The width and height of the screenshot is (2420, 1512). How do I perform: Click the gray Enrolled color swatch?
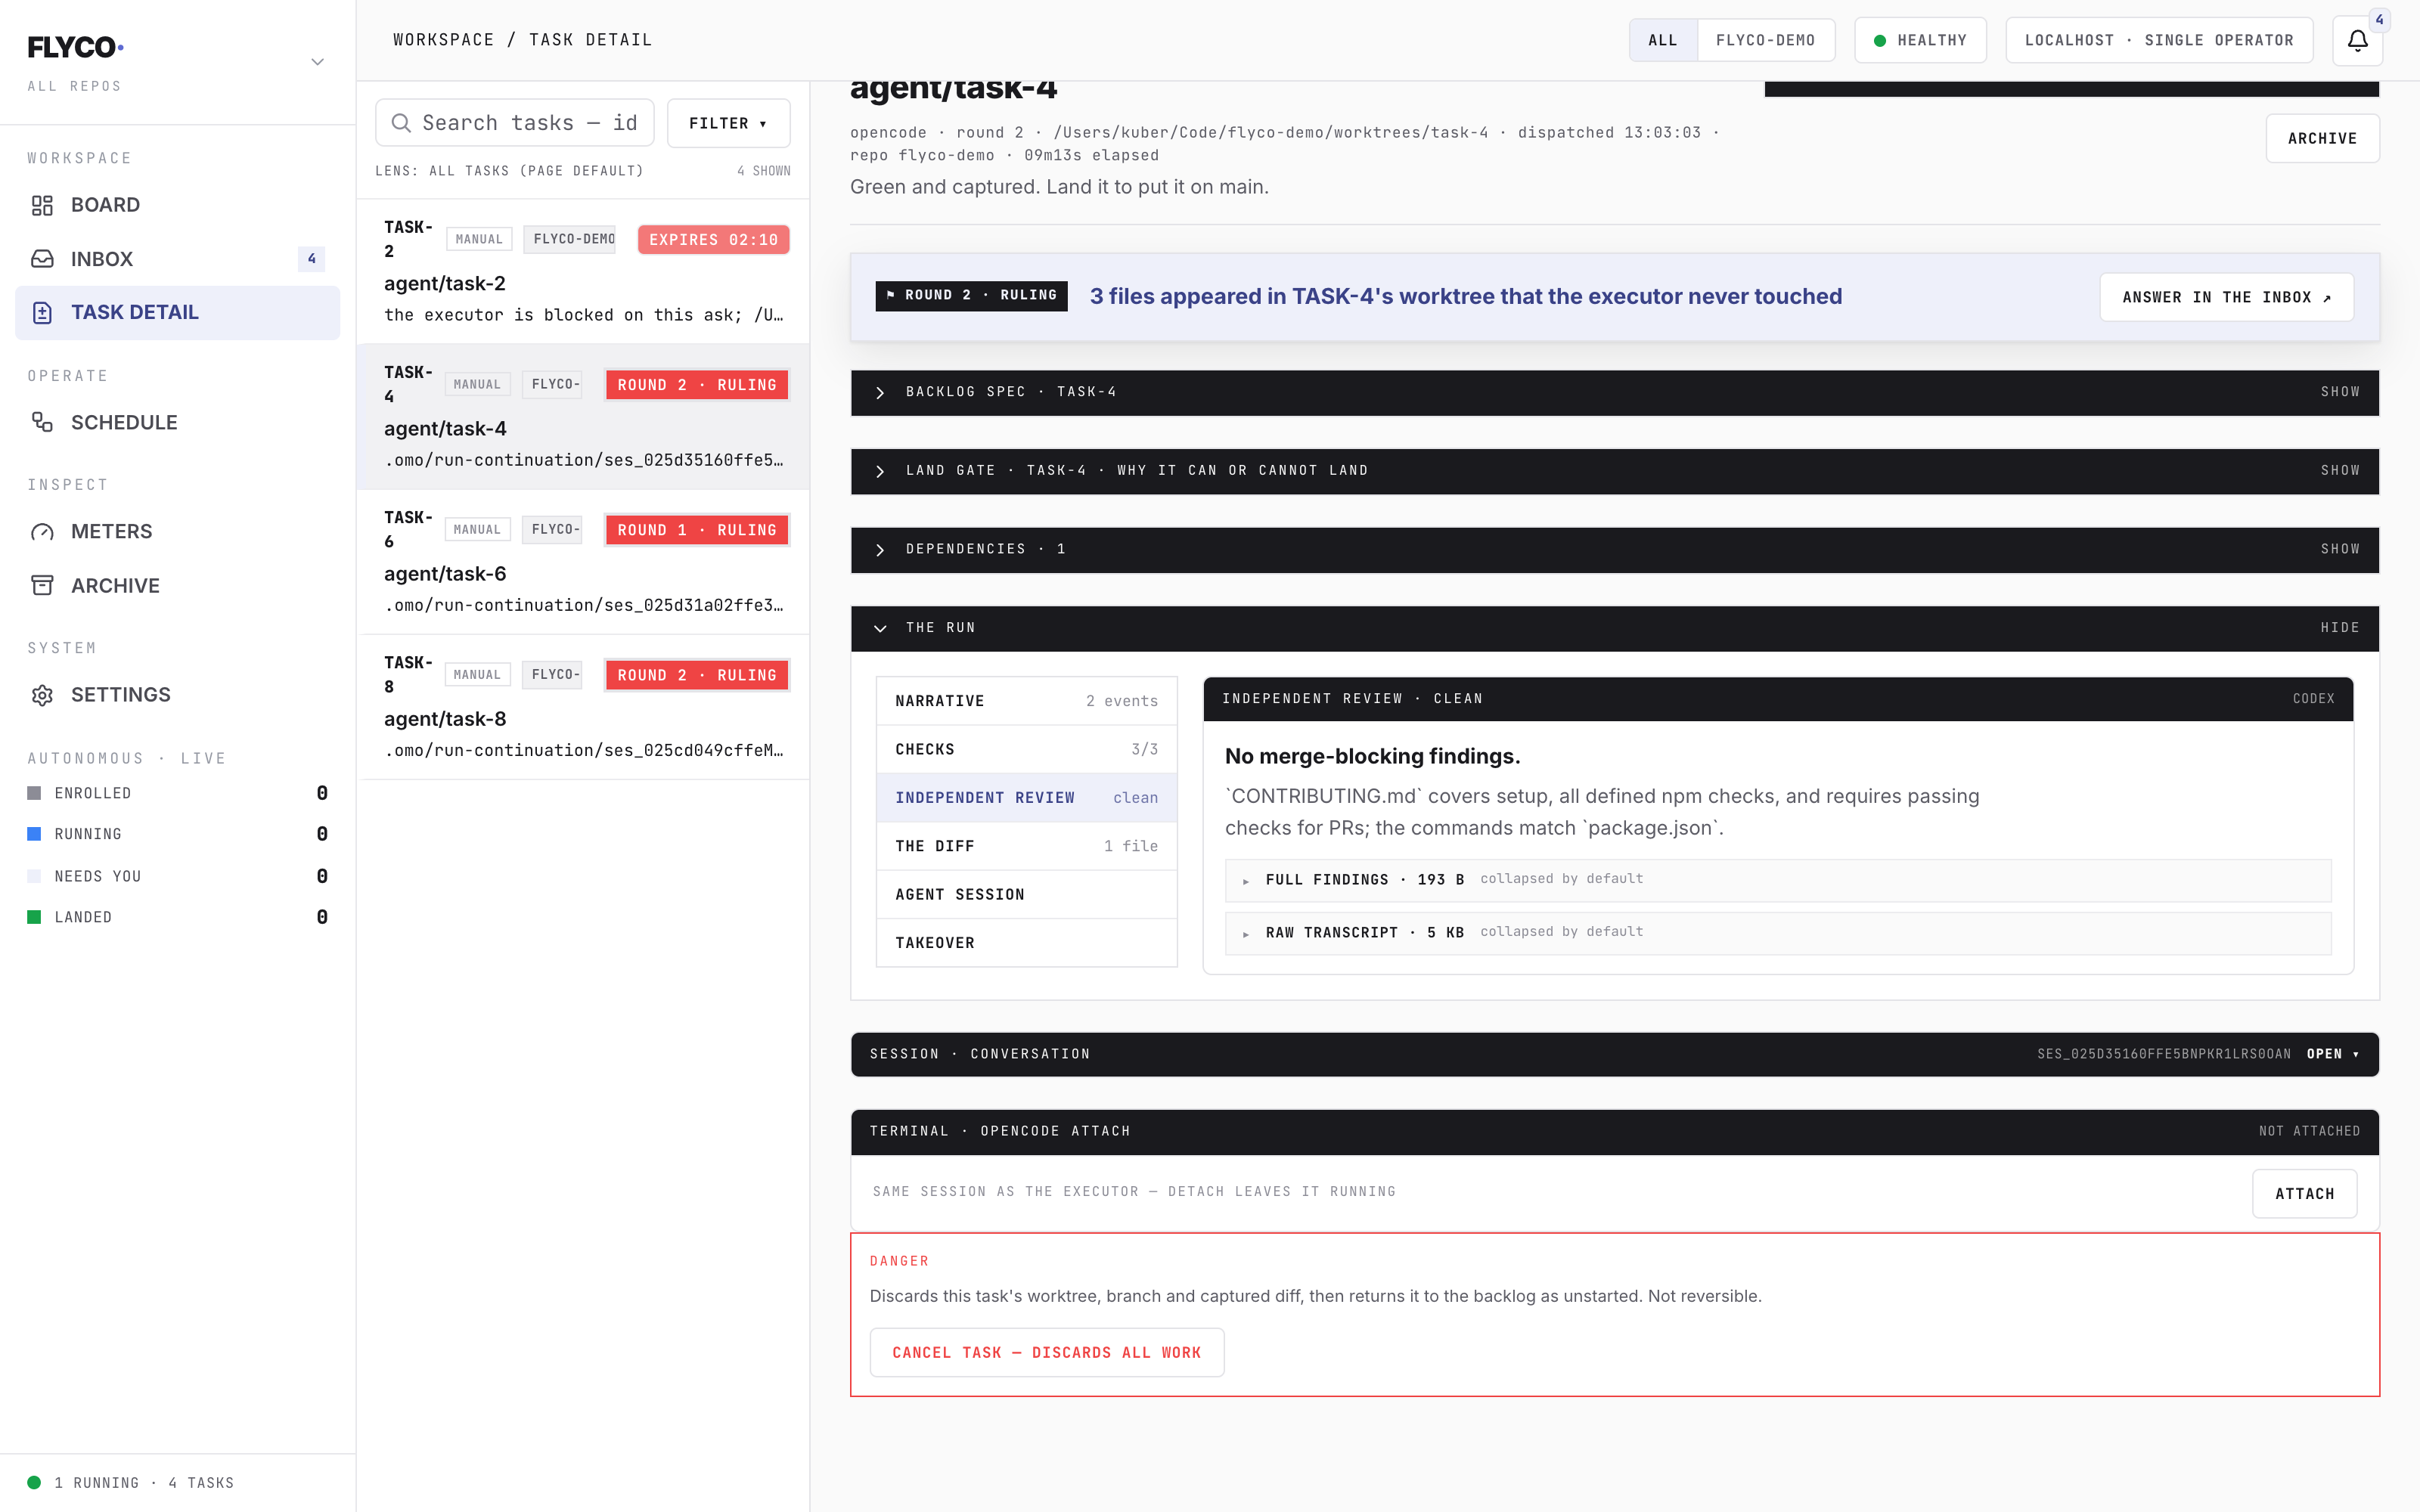pyautogui.click(x=34, y=793)
